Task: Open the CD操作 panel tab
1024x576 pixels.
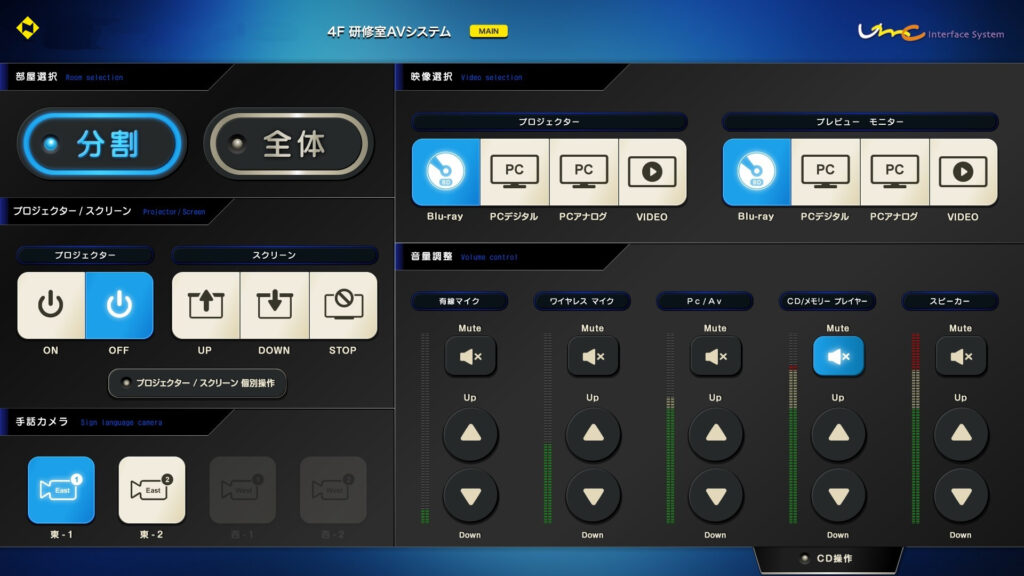Action: click(x=828, y=558)
